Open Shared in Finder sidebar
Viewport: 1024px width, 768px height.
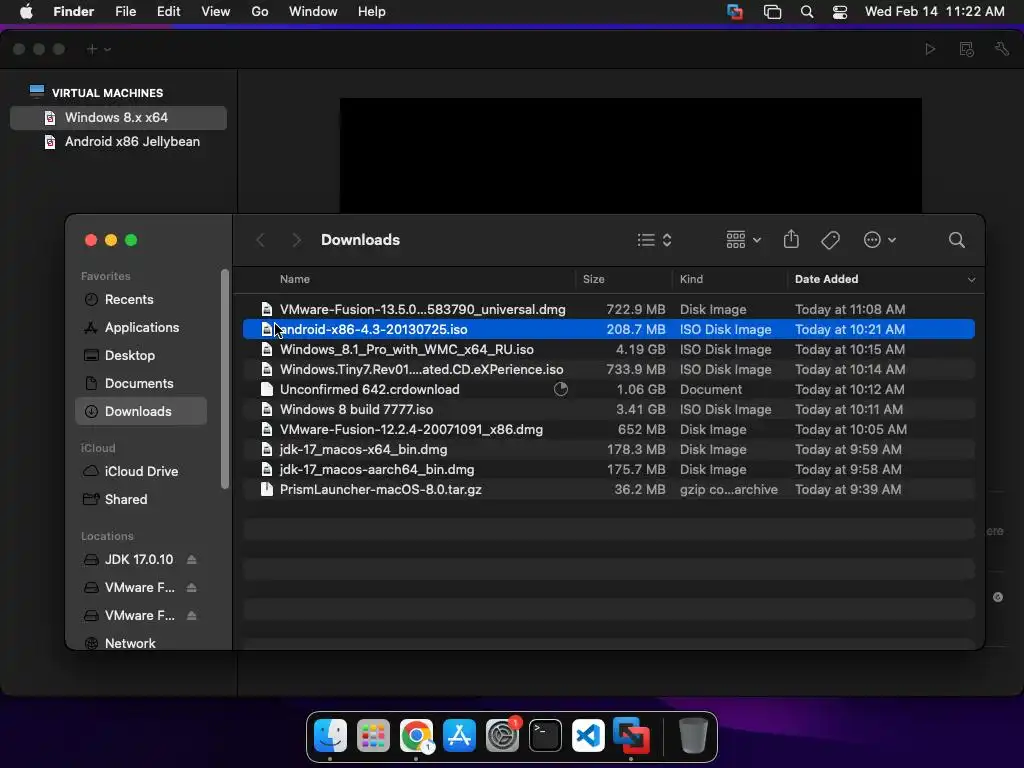140,499
